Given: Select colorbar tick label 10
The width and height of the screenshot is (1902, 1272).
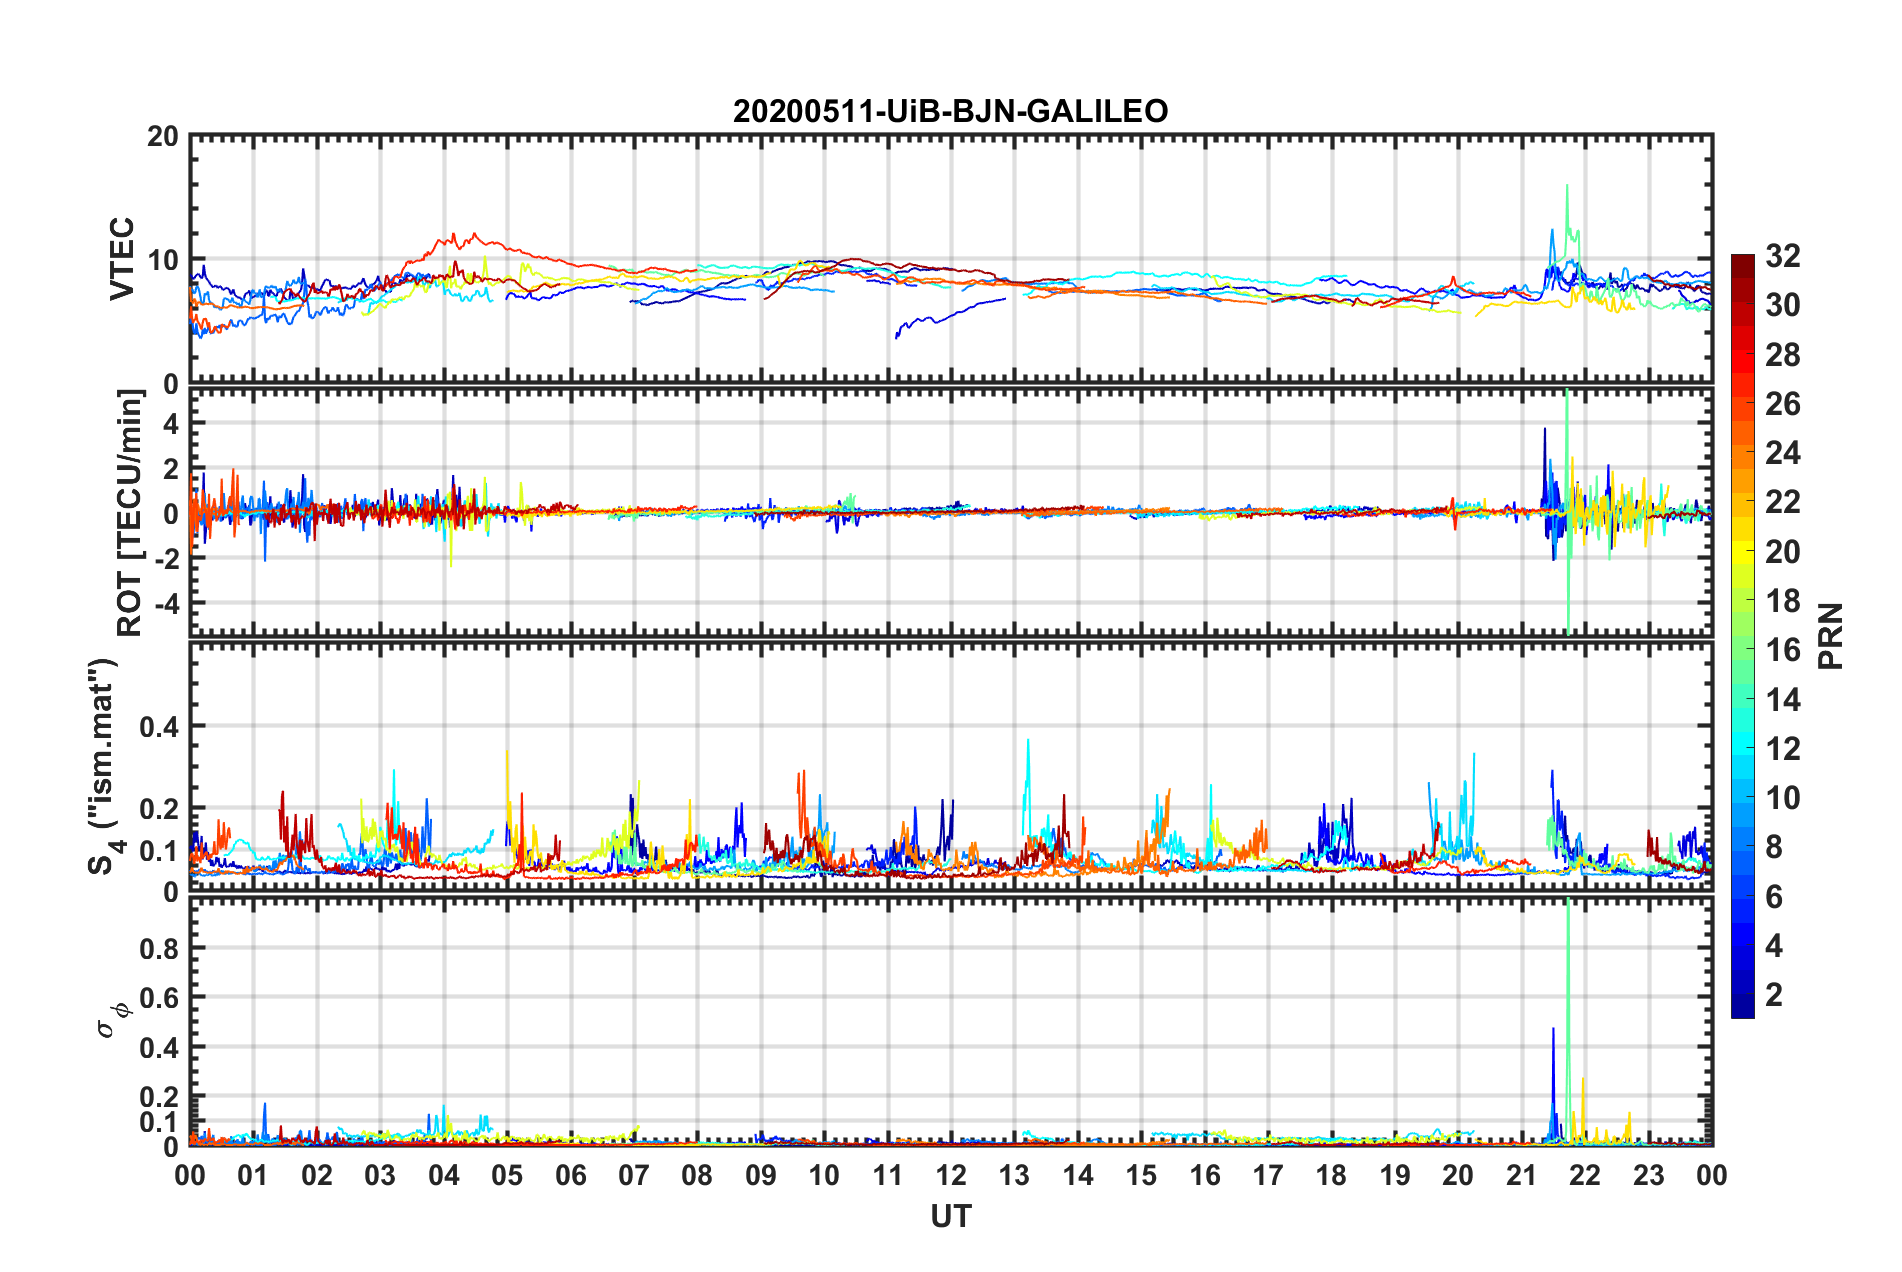Looking at the screenshot, I should point(1782,798).
